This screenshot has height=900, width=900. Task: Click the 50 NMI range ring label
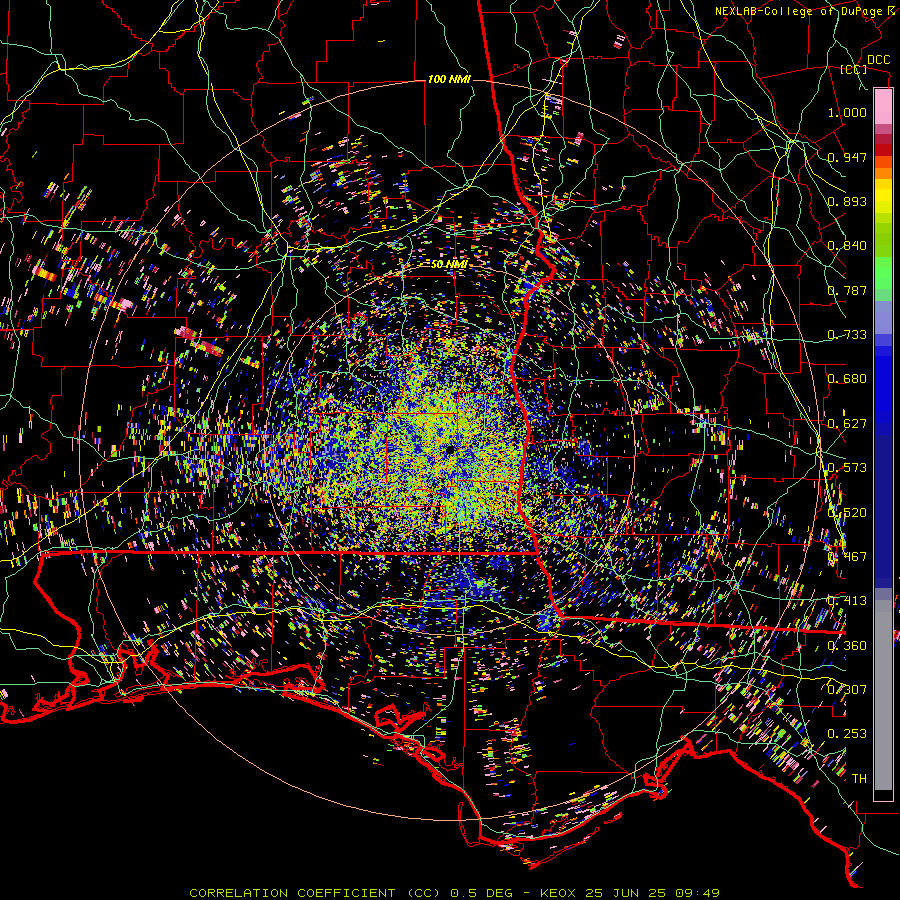[449, 264]
